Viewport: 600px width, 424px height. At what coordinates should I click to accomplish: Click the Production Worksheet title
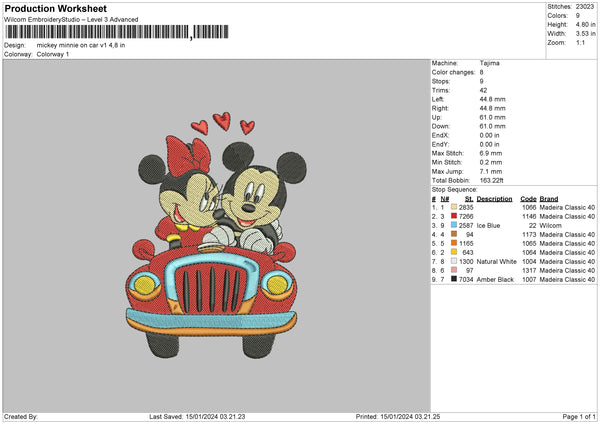49,7
